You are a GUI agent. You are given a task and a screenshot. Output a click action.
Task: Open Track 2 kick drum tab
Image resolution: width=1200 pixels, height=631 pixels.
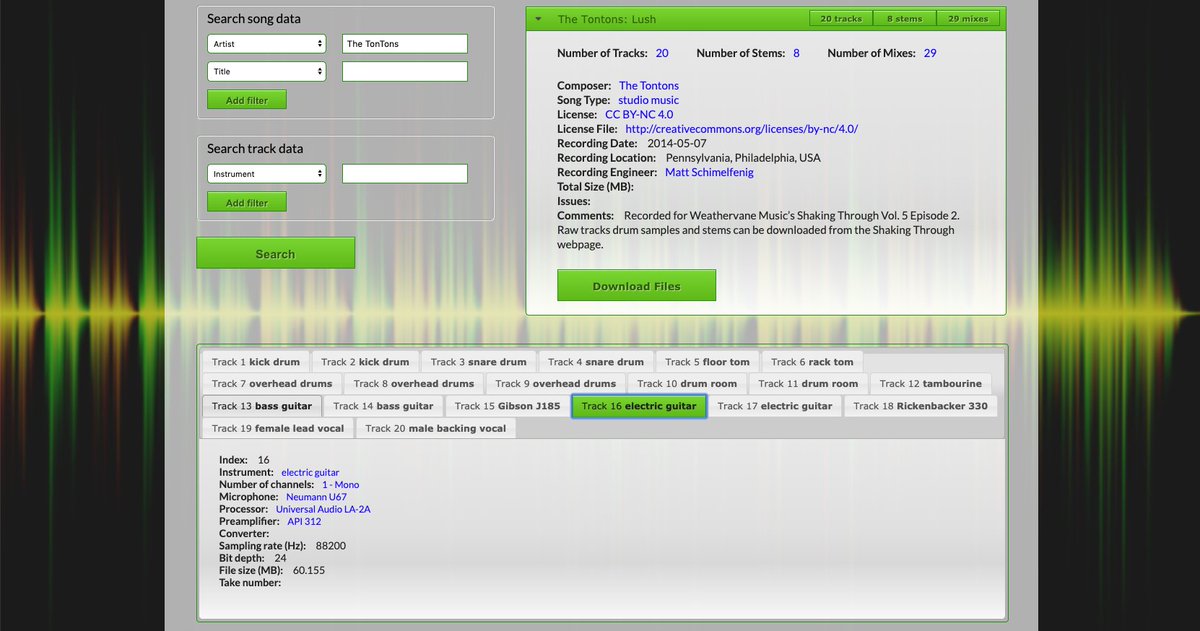coord(365,362)
